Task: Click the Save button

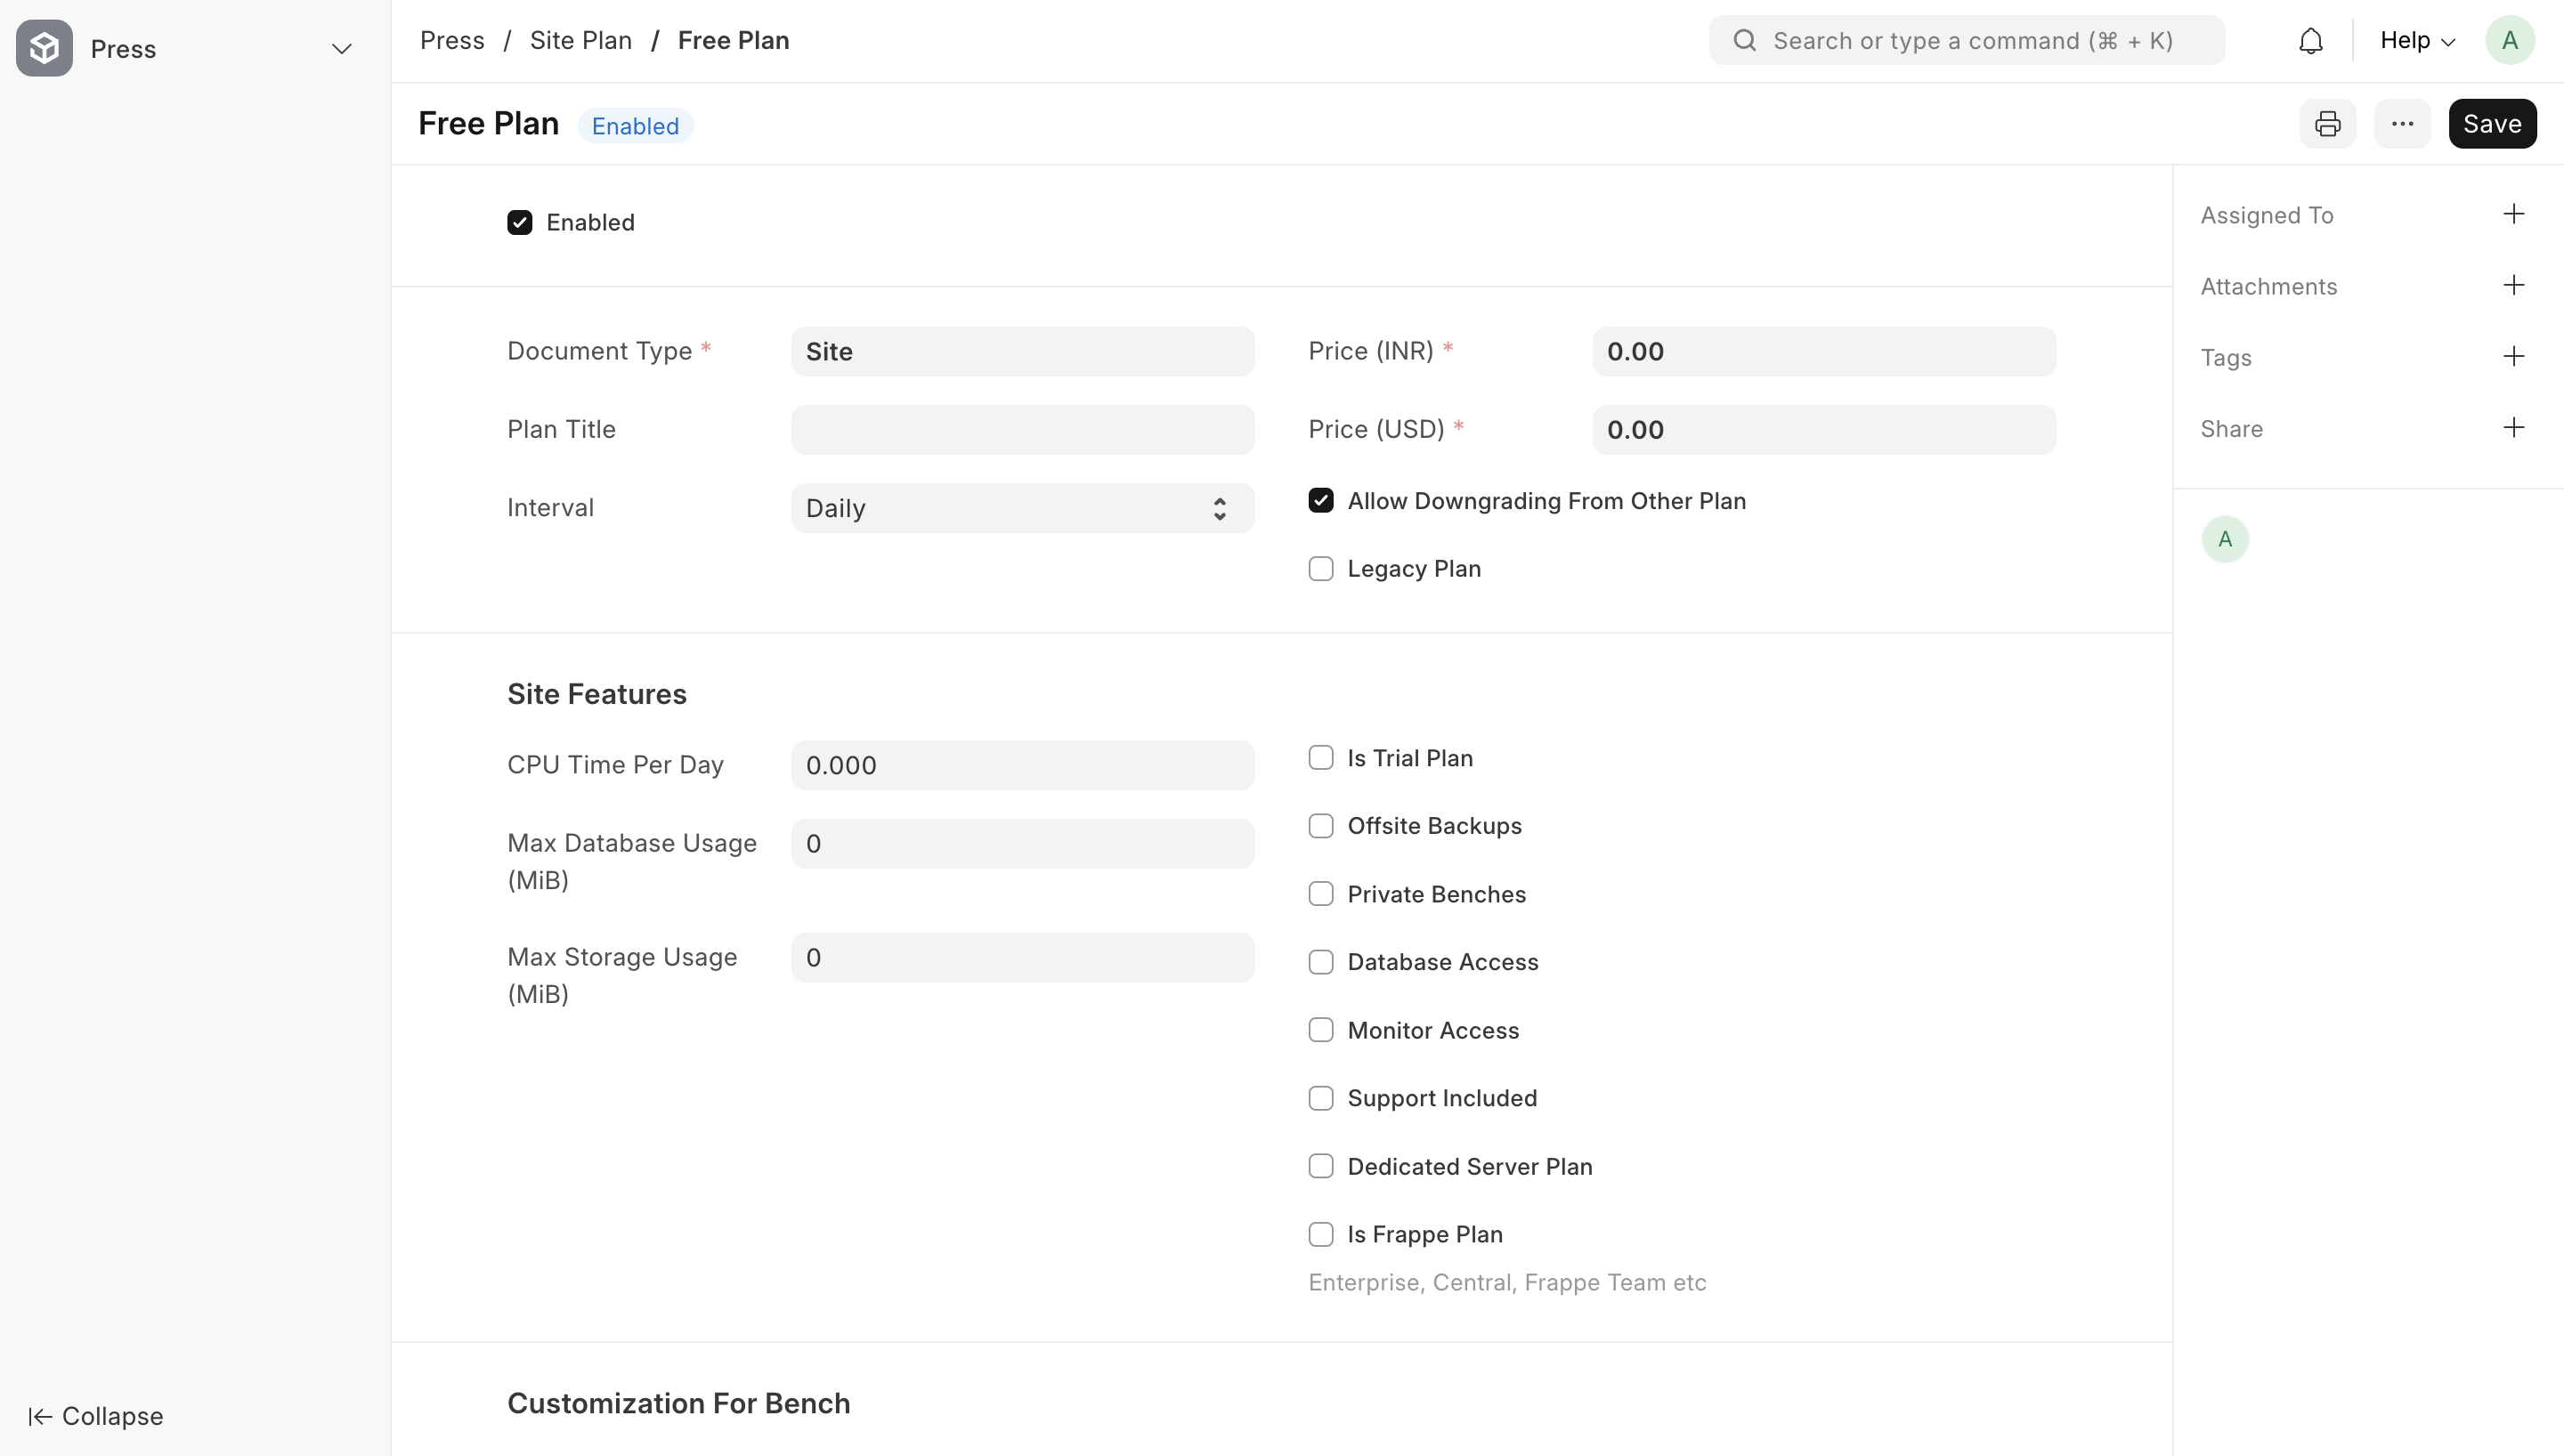Action: (2491, 124)
